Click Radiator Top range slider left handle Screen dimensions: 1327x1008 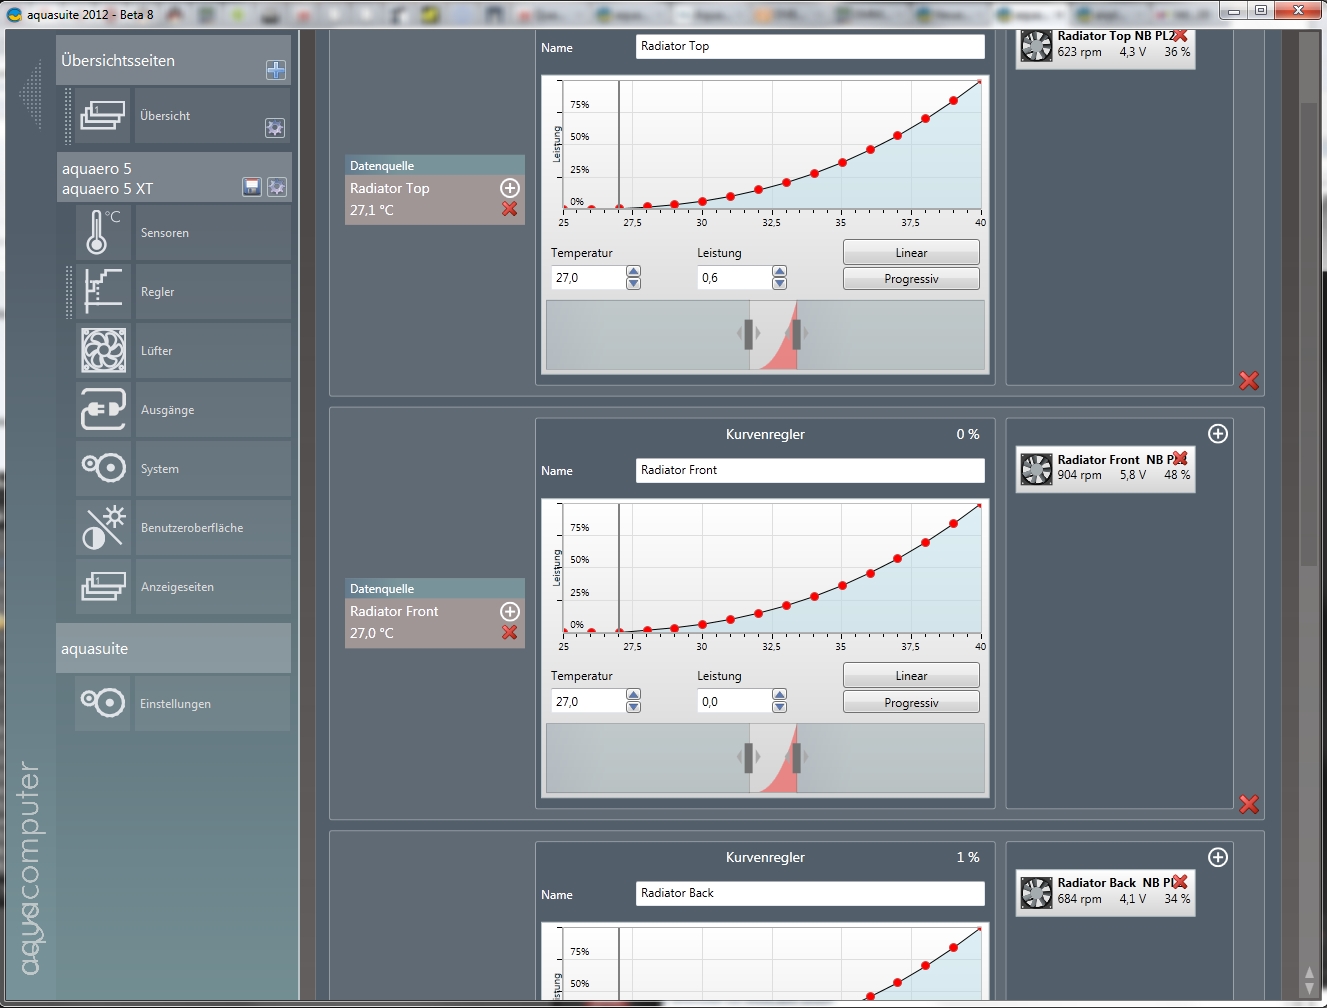(x=748, y=334)
